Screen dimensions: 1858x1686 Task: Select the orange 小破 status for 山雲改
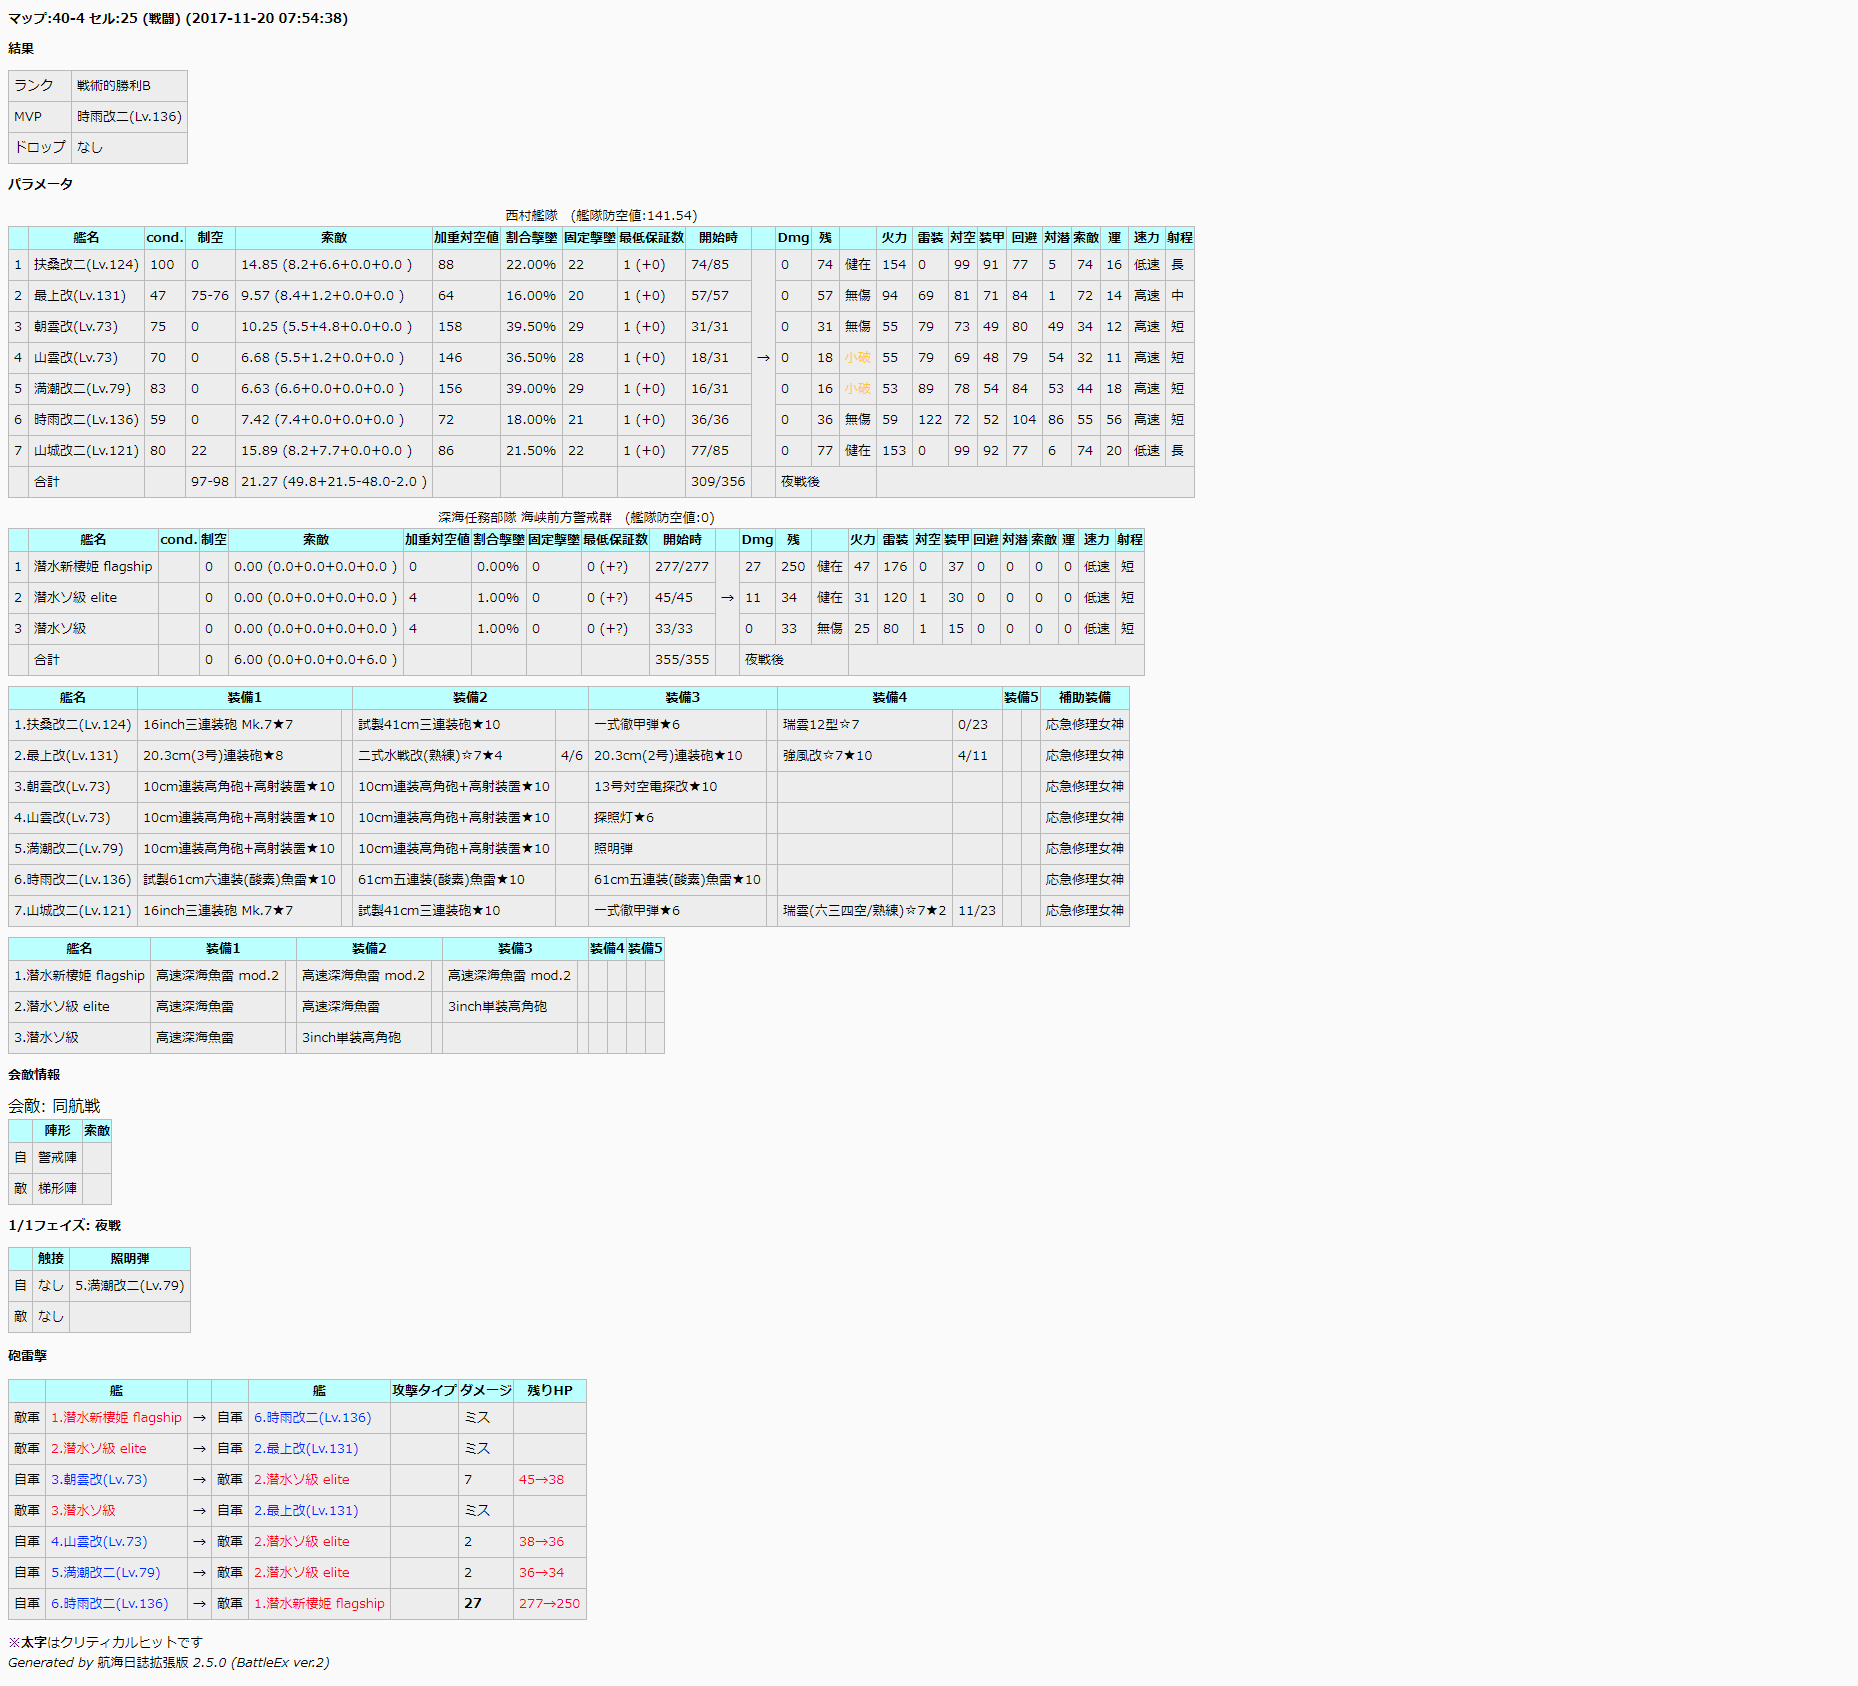(x=857, y=358)
